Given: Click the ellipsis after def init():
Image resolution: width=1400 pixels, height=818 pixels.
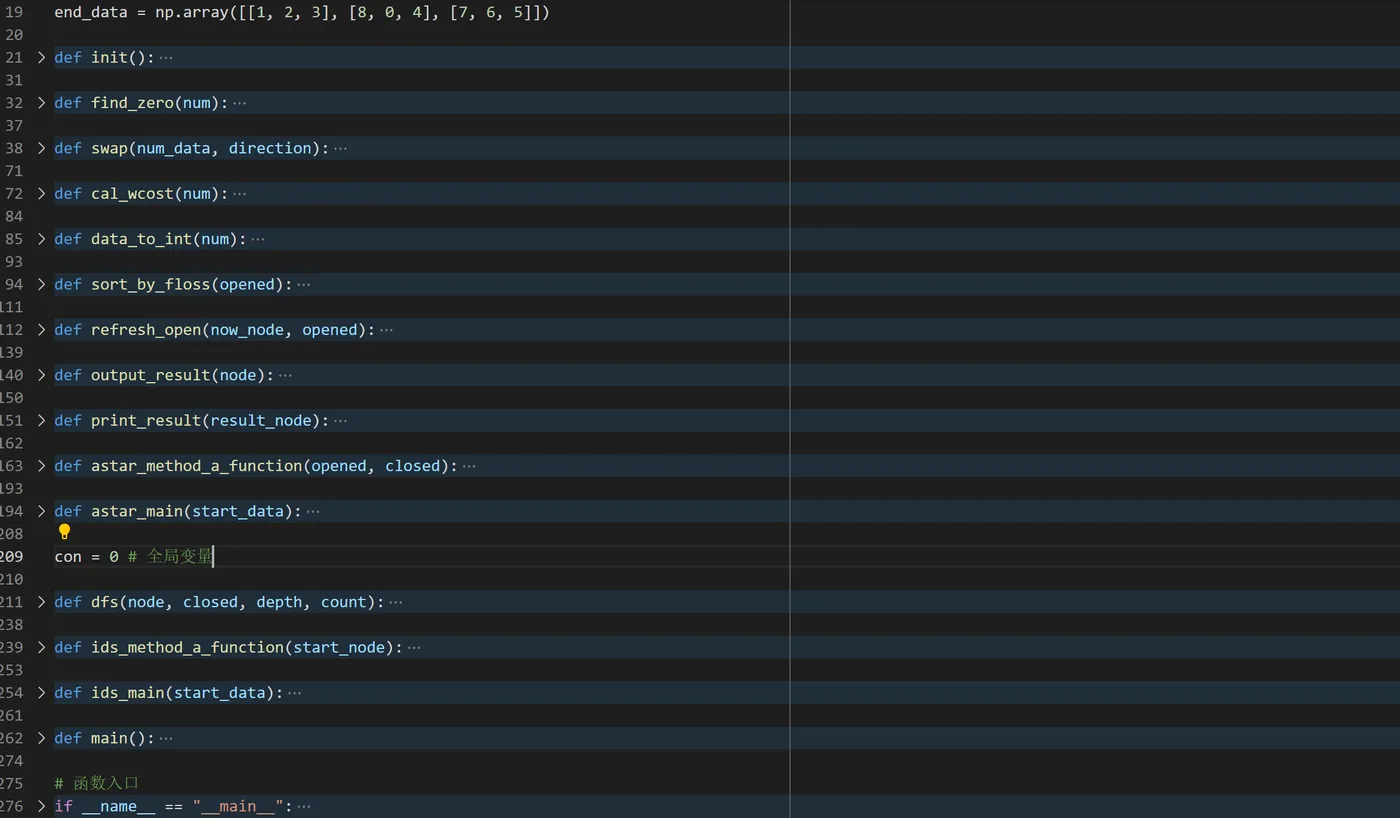Looking at the screenshot, I should coord(165,57).
